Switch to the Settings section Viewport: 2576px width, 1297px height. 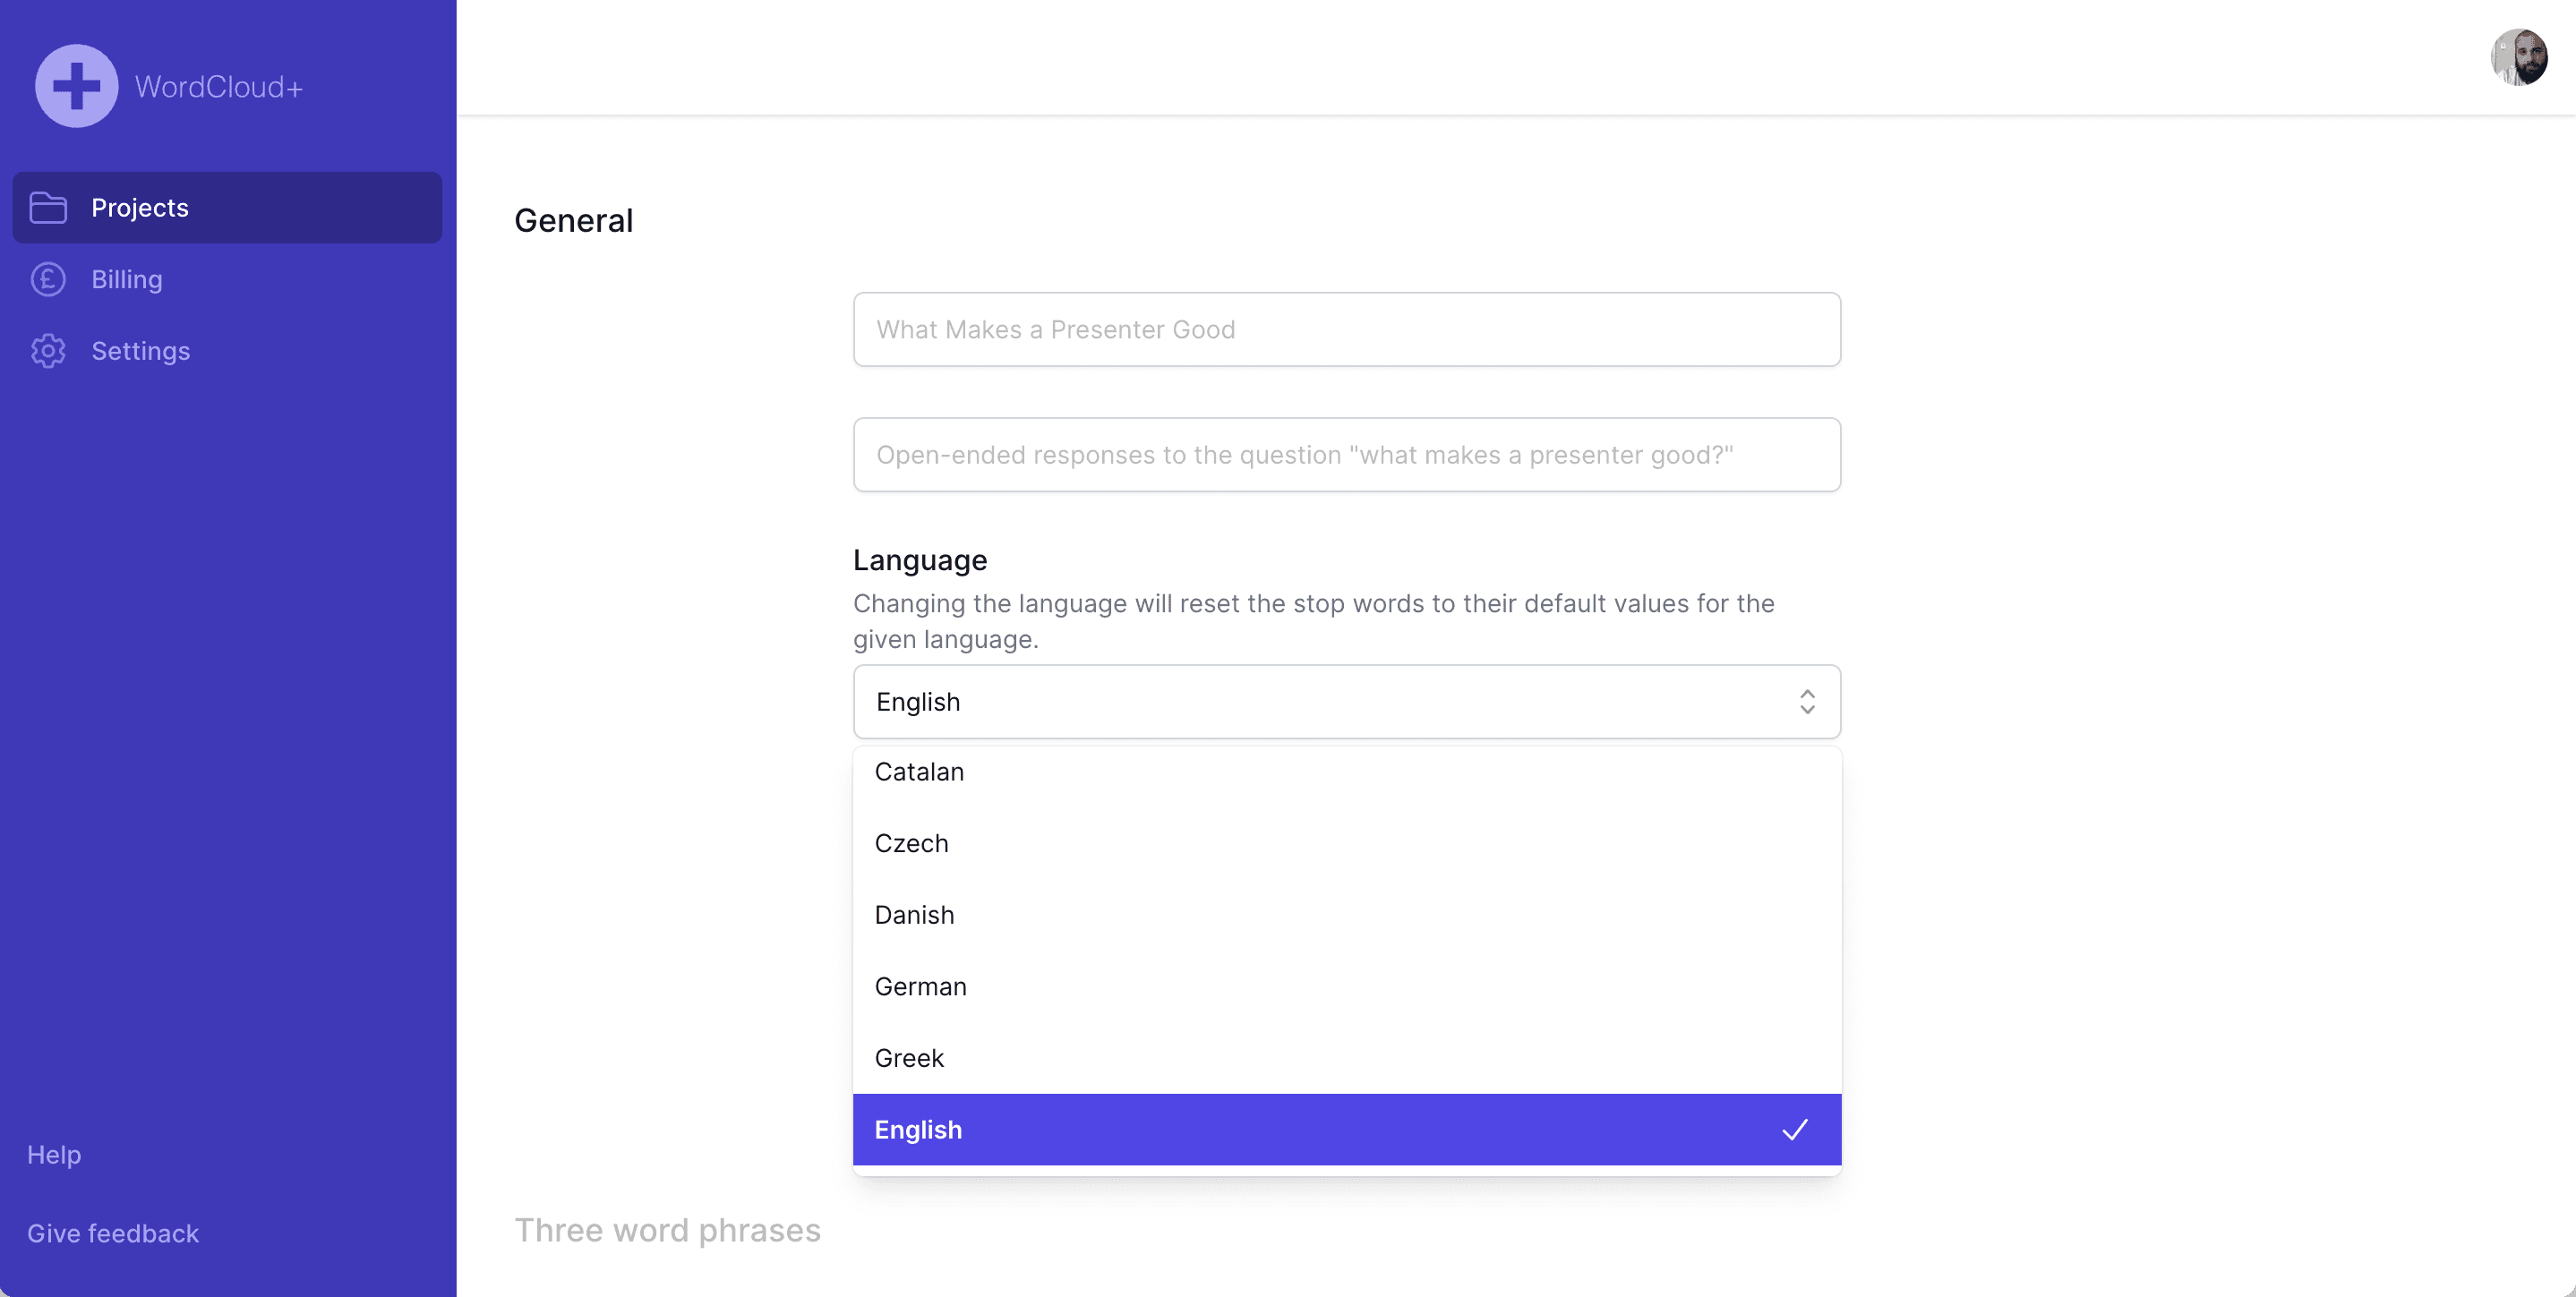click(141, 351)
